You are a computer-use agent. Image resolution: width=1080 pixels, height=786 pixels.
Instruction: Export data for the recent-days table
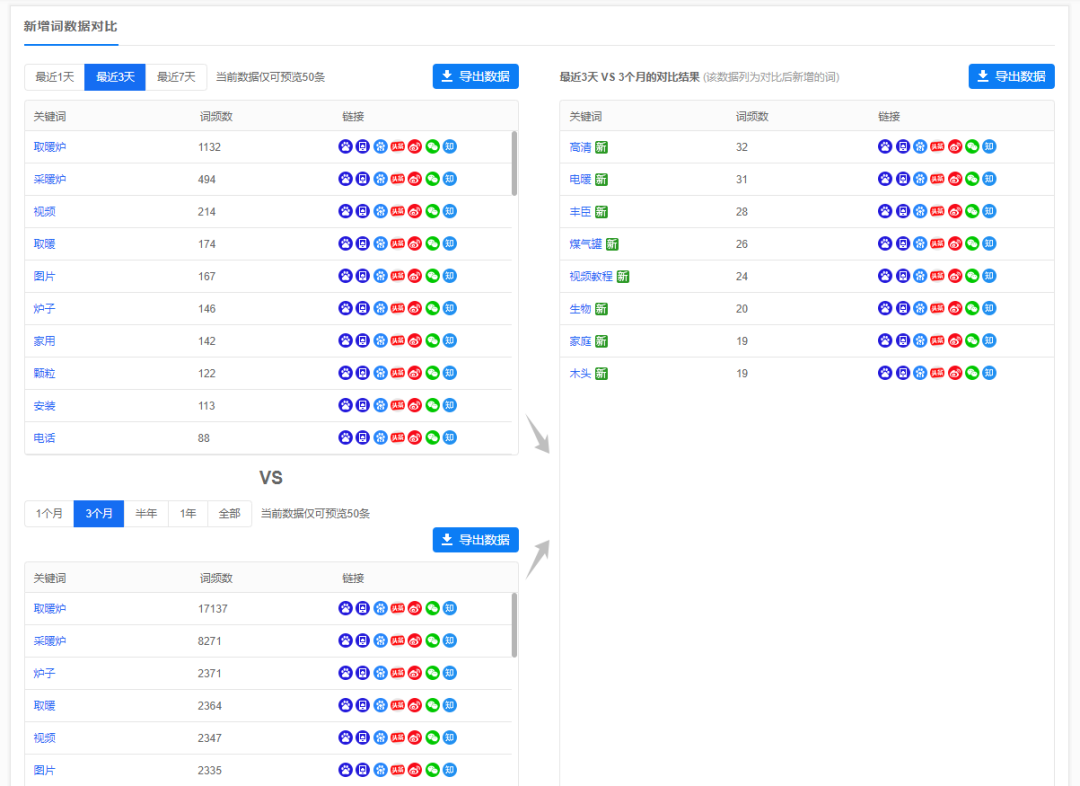coord(475,76)
